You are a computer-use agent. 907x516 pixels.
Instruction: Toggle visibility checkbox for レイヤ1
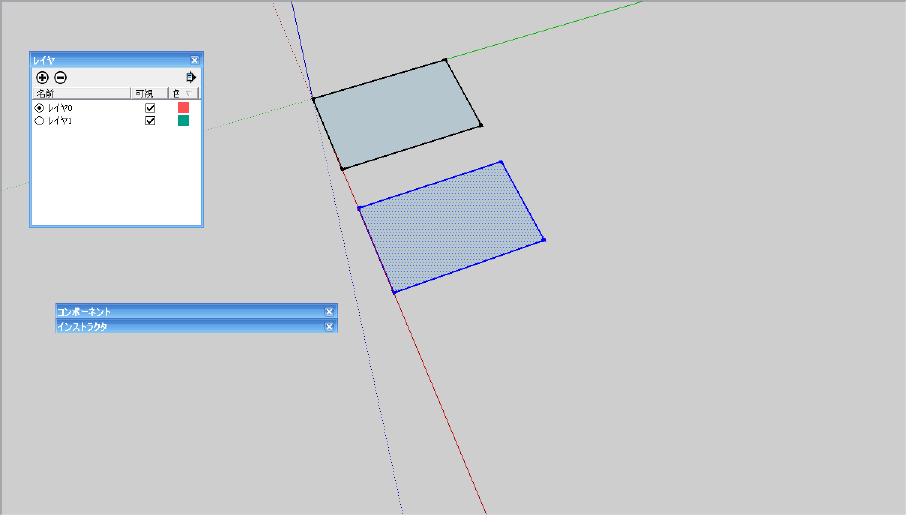tap(150, 121)
